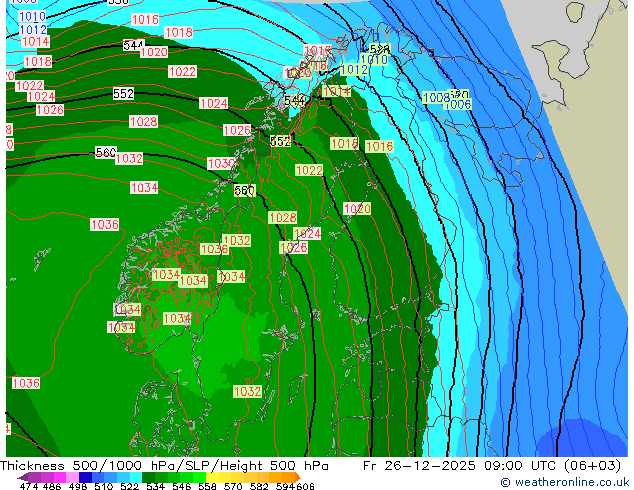
Task: Pick the light pink legend swatch
Action: pyautogui.click(x=72, y=477)
